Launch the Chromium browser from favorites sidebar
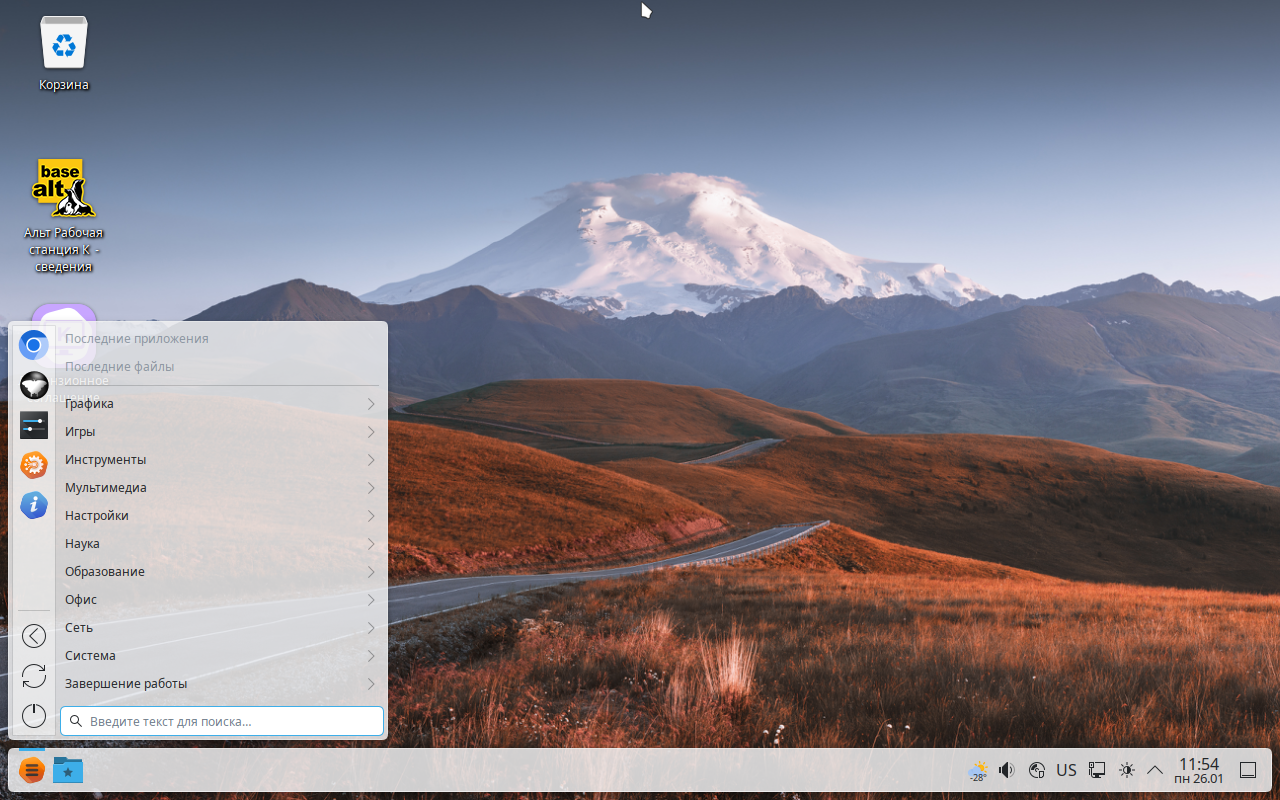Viewport: 1280px width, 800px height. [x=34, y=345]
